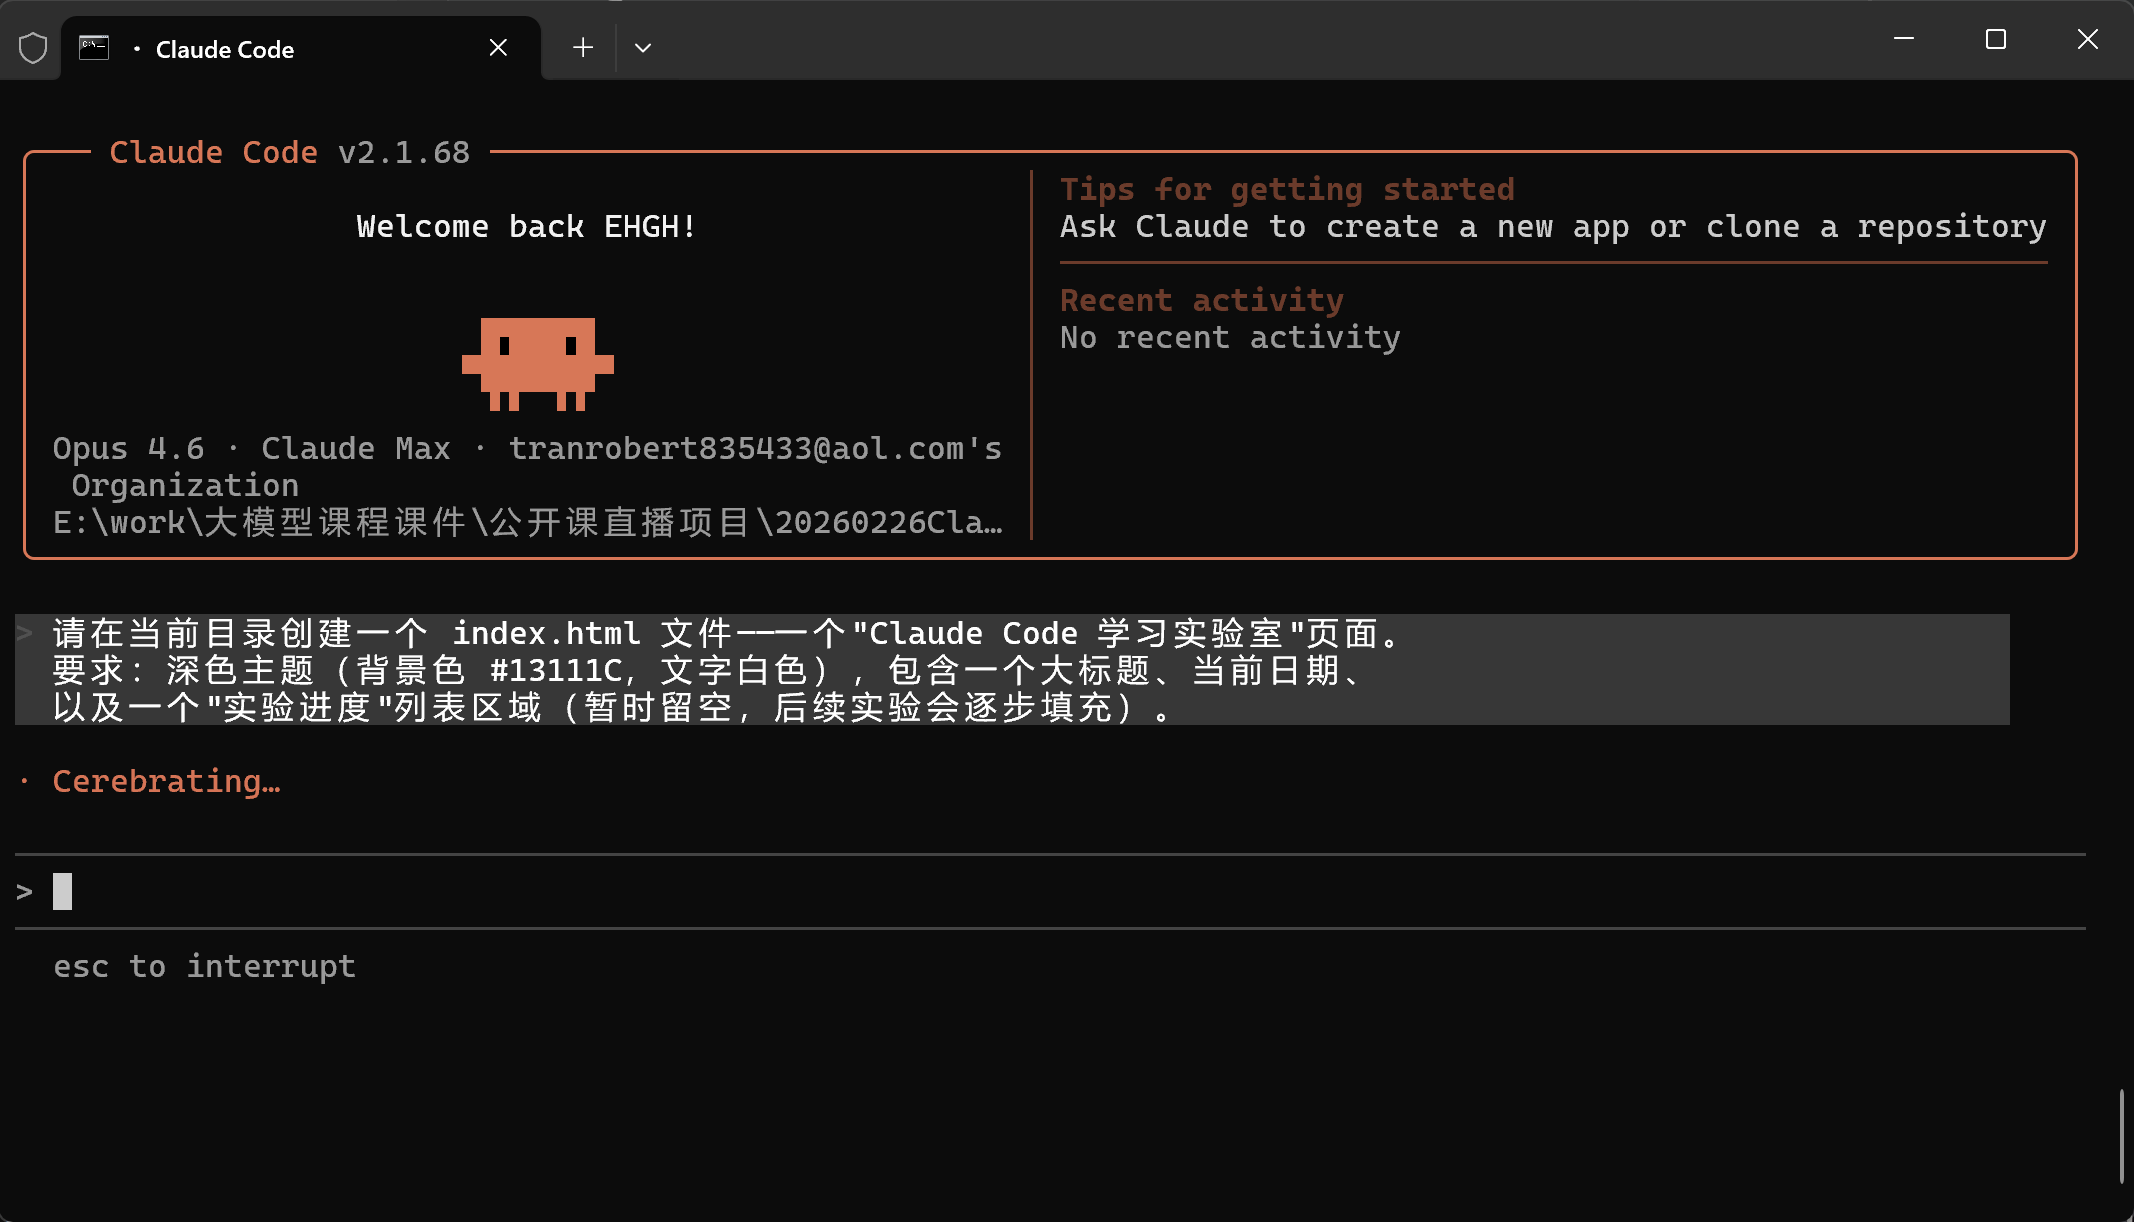Click the prompt input line
This screenshot has width=2134, height=1222.
pos(1050,891)
